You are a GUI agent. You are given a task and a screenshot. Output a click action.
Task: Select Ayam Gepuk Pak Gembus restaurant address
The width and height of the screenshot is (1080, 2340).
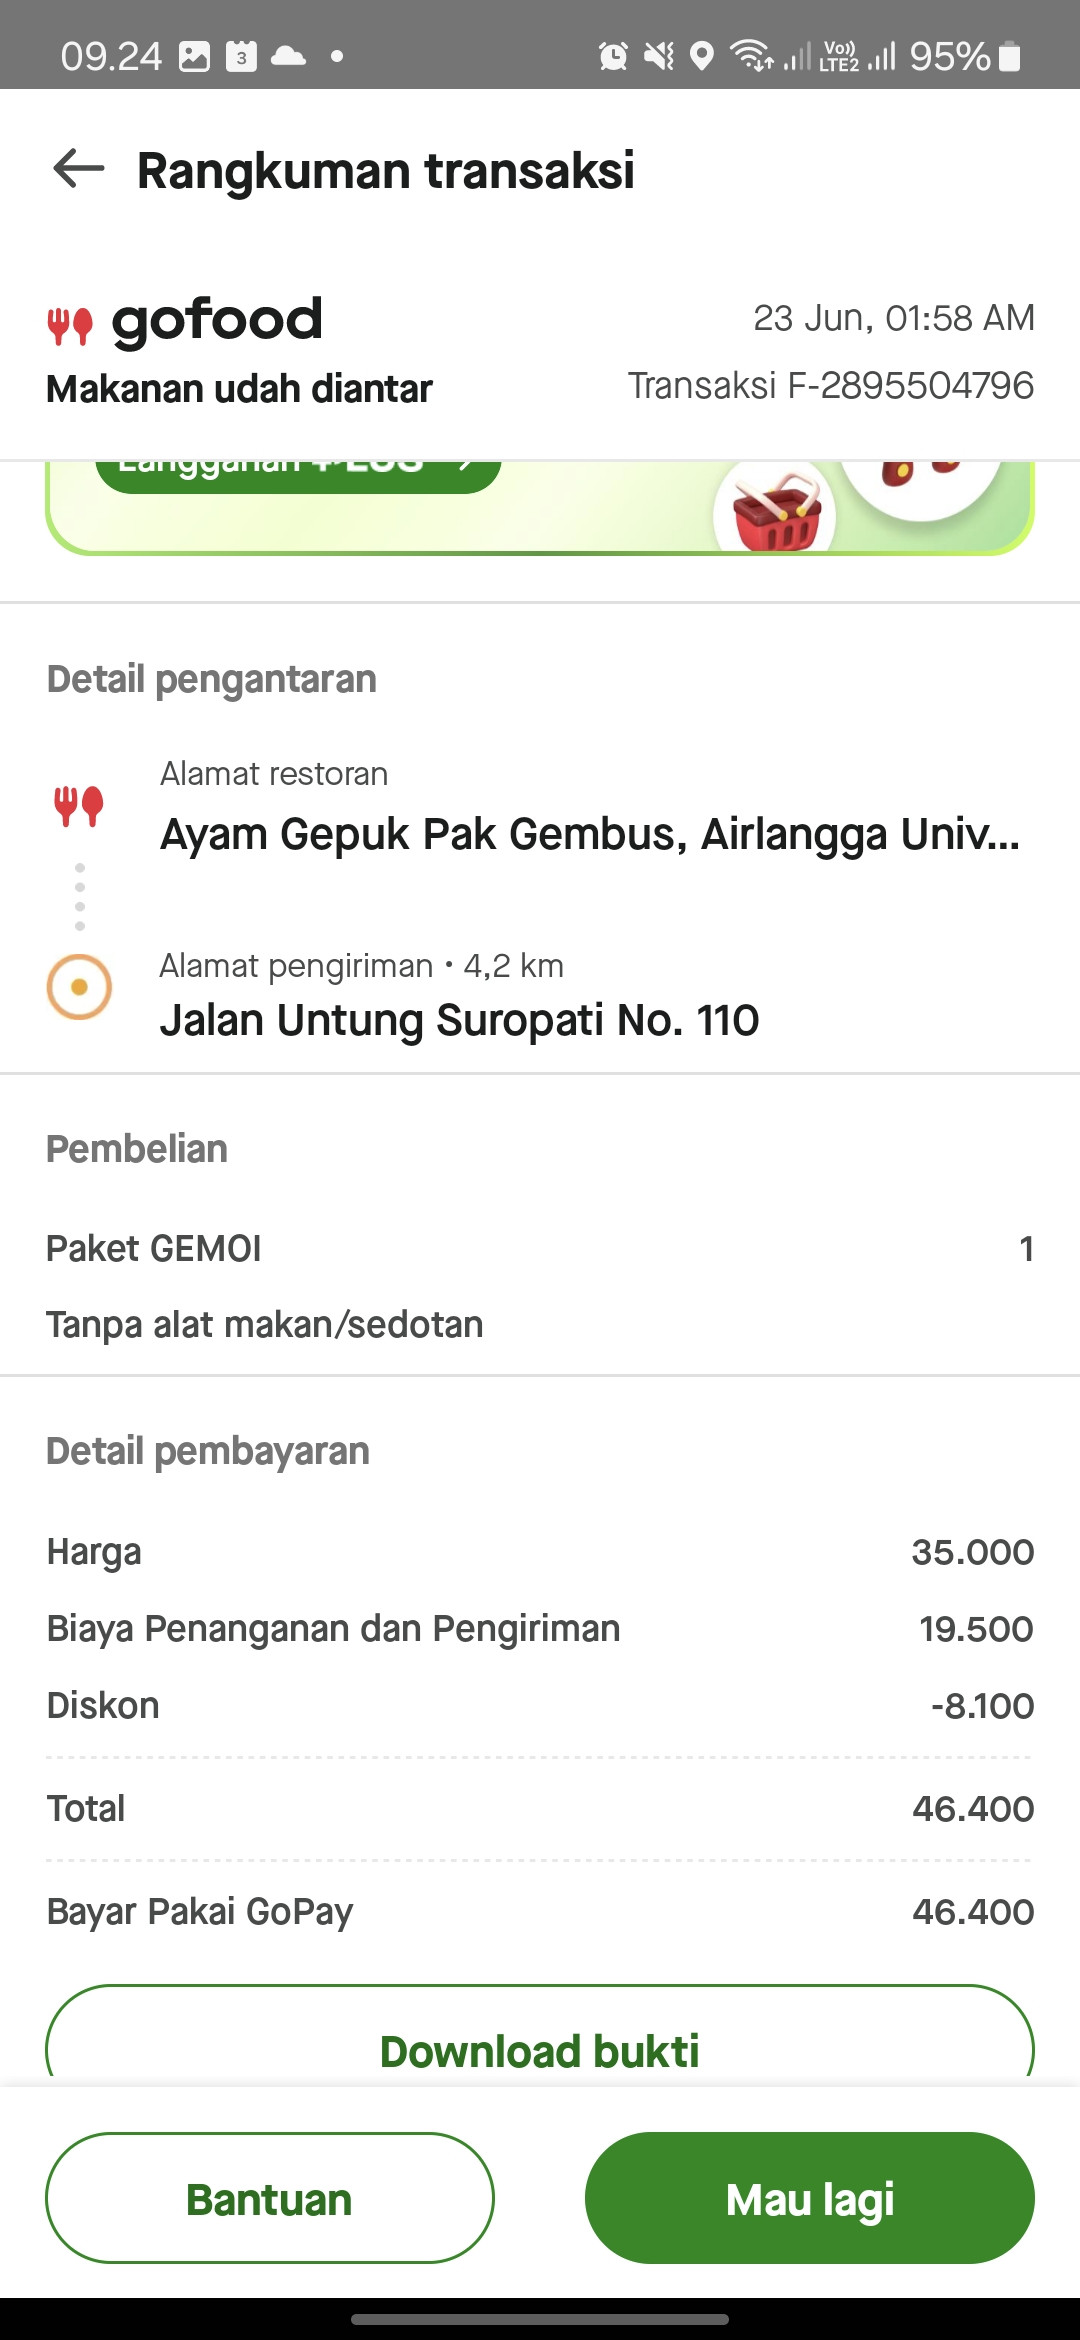coord(590,834)
